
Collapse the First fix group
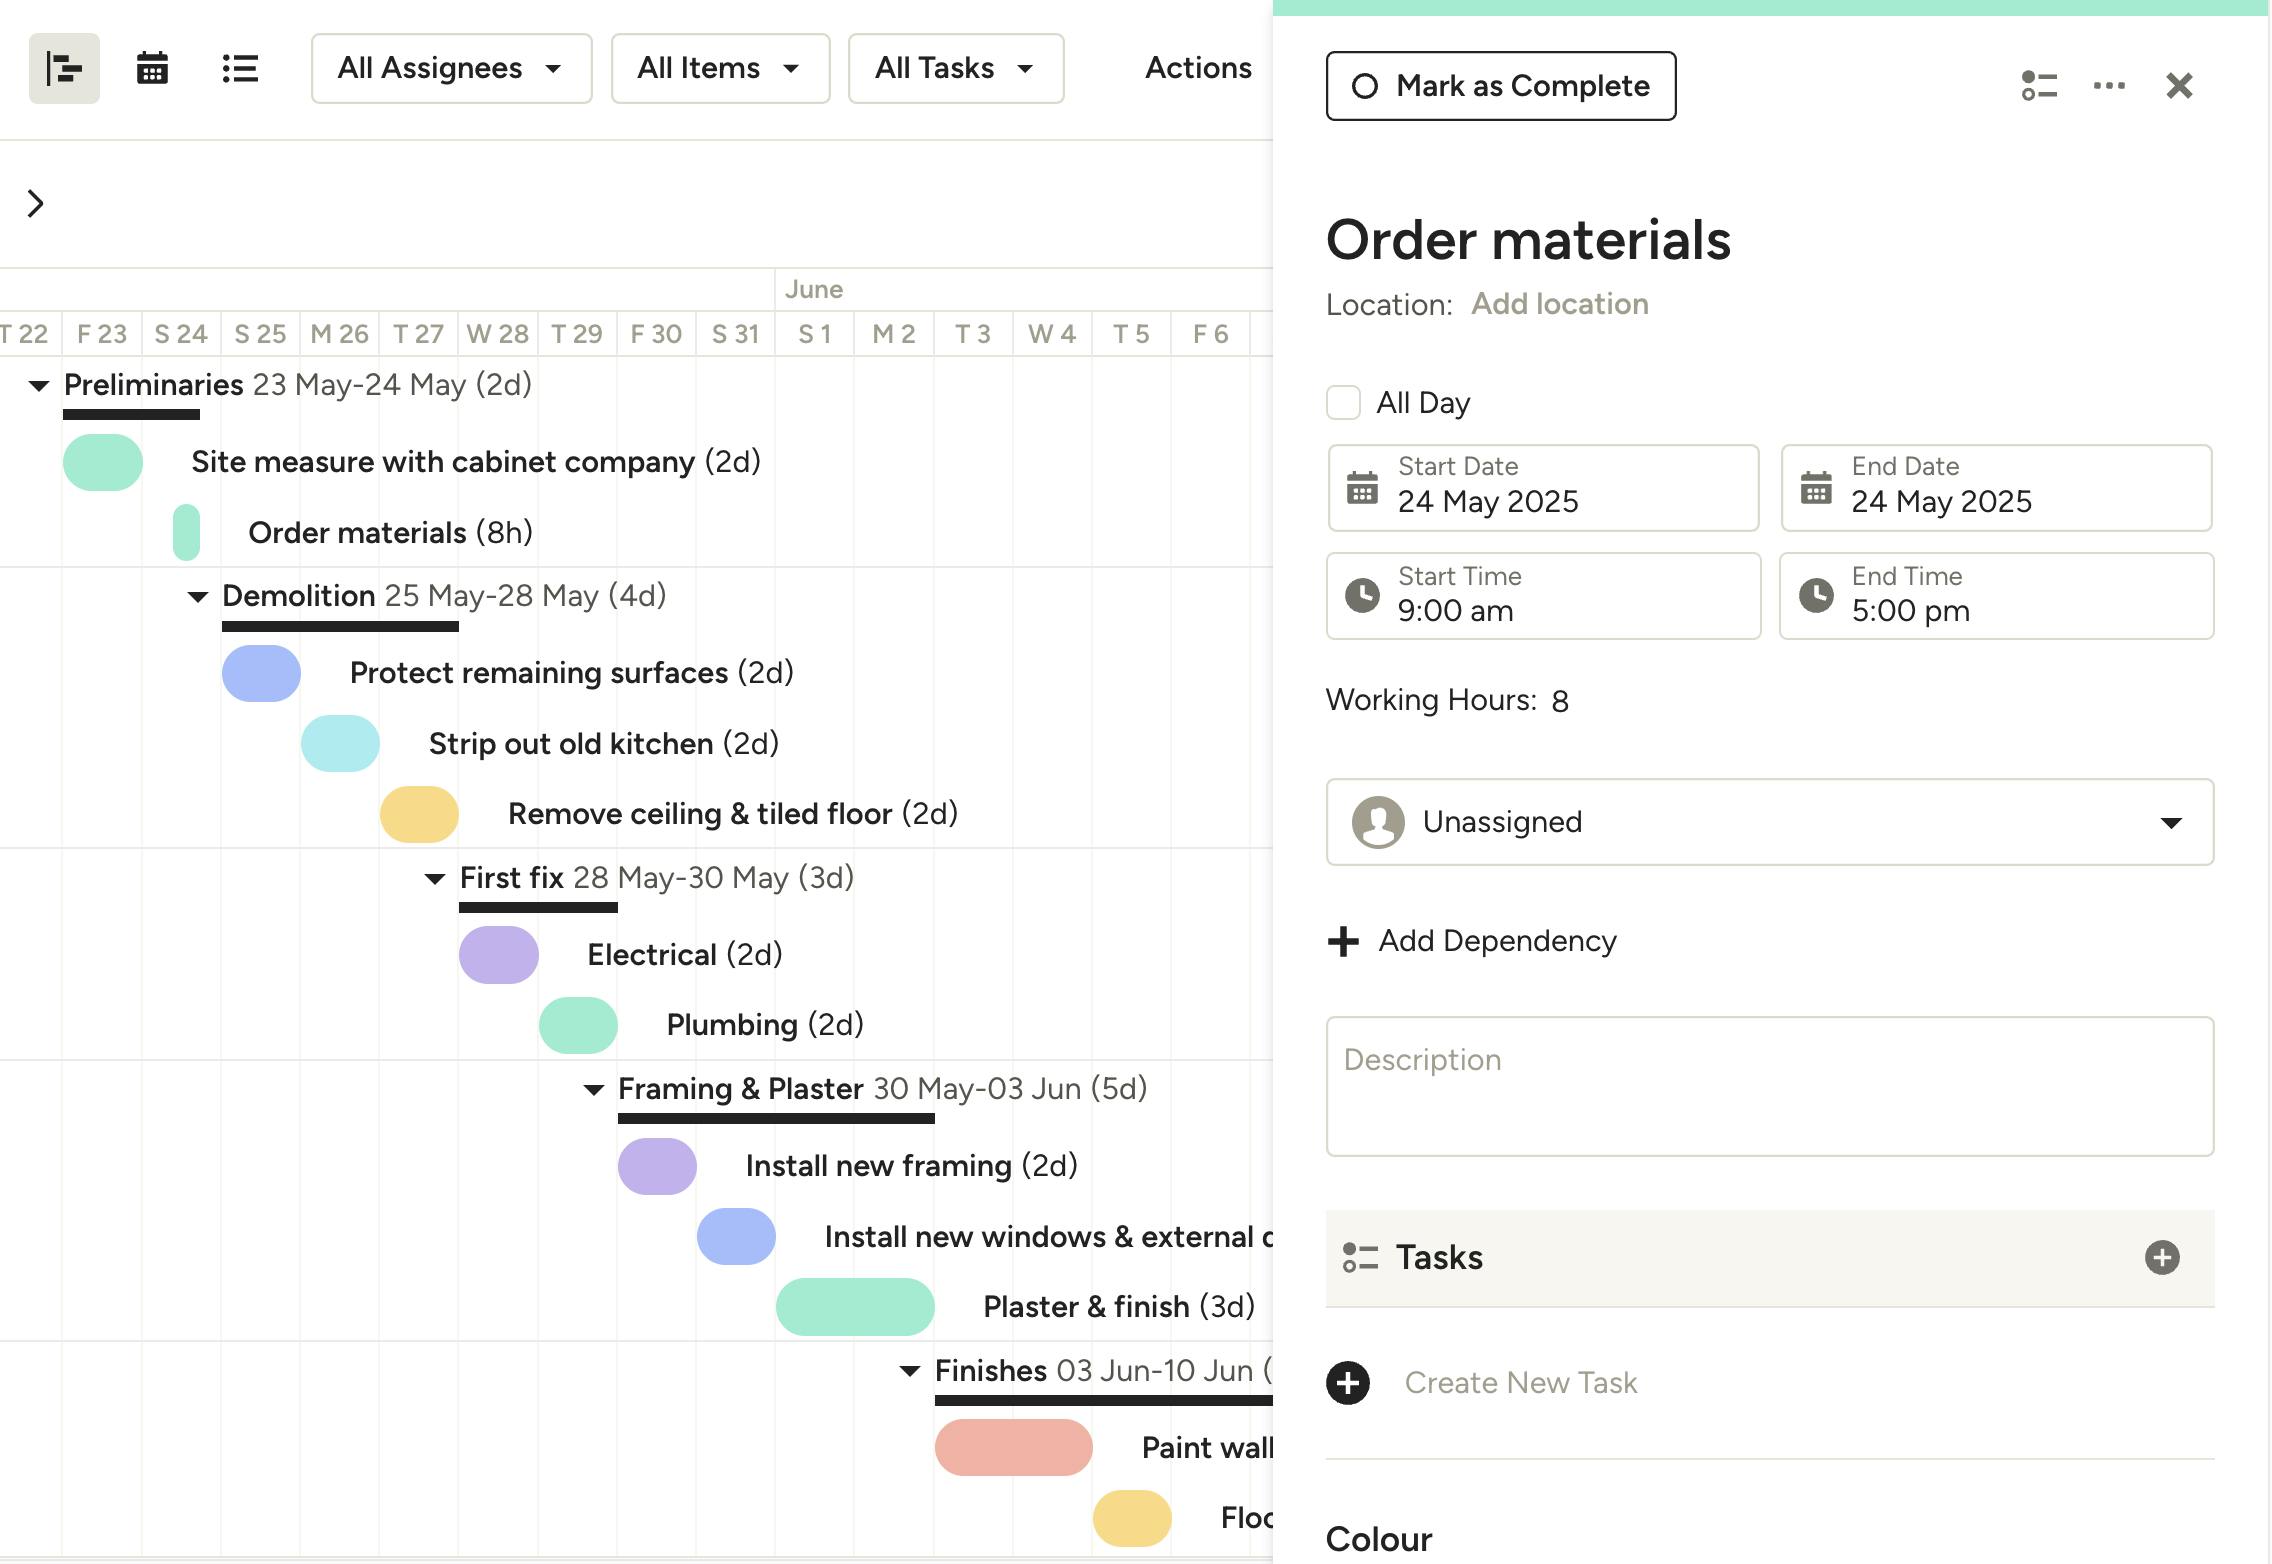coord(435,879)
